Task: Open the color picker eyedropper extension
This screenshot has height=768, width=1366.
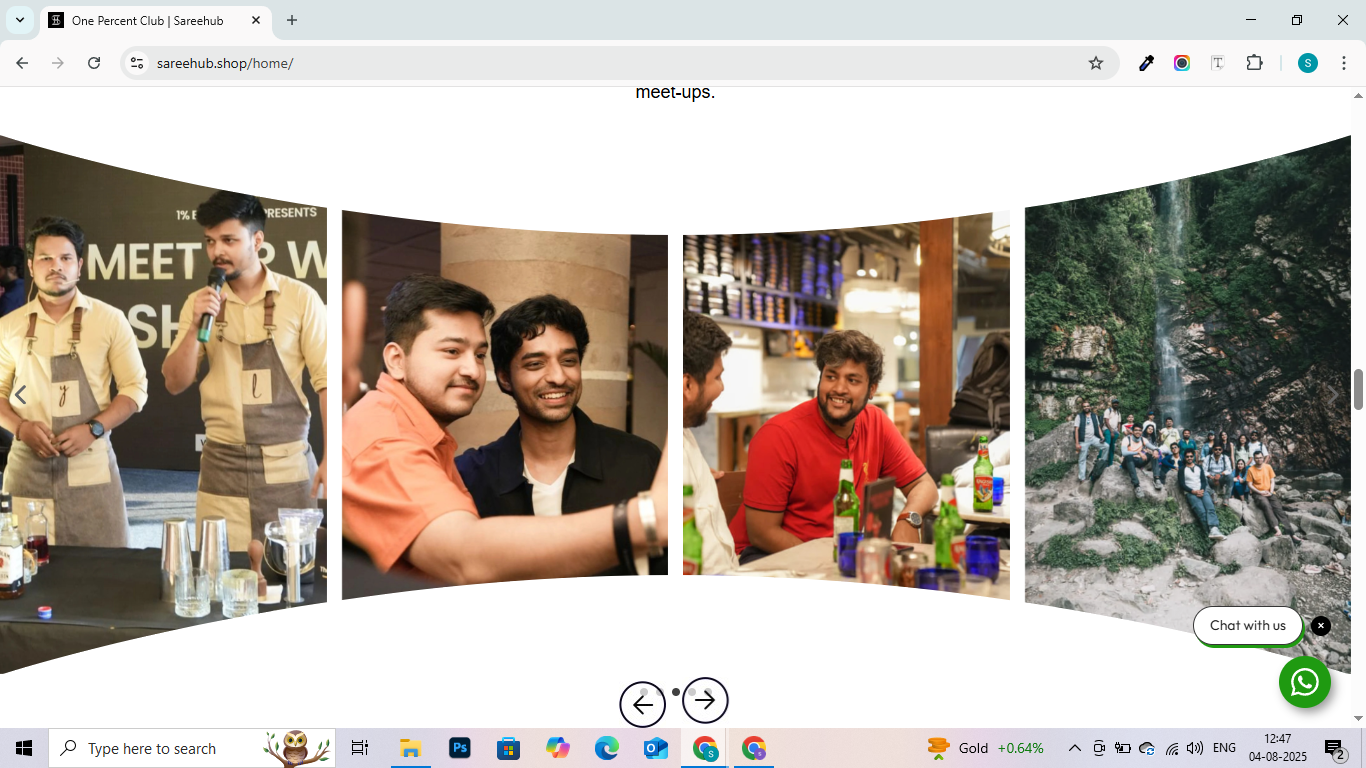Action: (1147, 63)
